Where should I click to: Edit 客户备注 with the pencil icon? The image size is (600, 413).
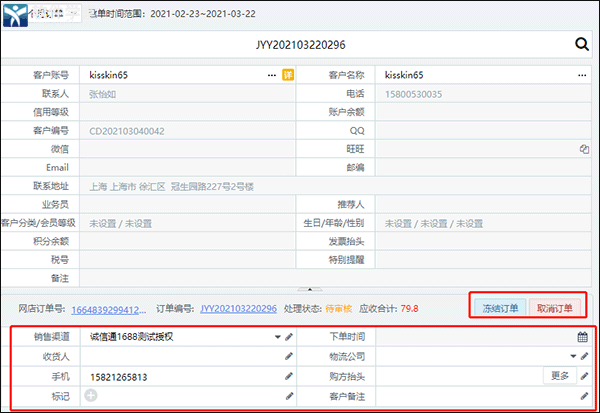pos(584,396)
